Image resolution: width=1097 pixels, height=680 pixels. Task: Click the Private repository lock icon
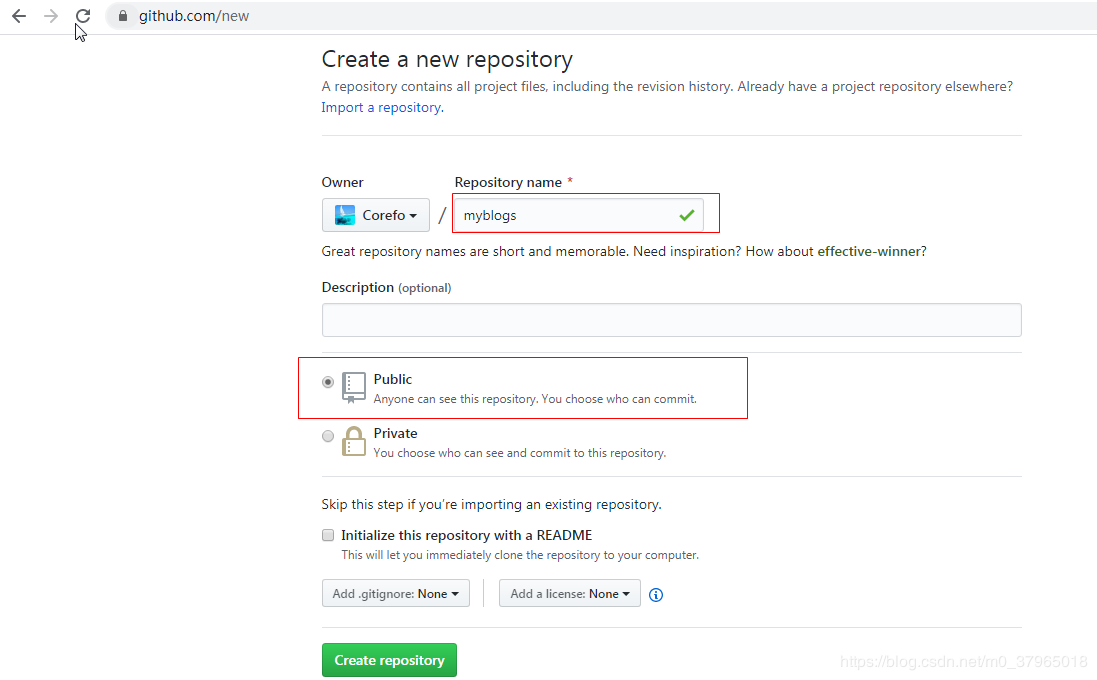[354, 441]
